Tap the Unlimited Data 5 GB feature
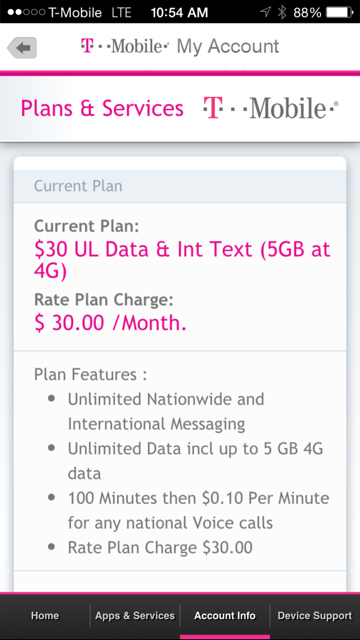Screen dimensions: 360x640 (x=195, y=461)
